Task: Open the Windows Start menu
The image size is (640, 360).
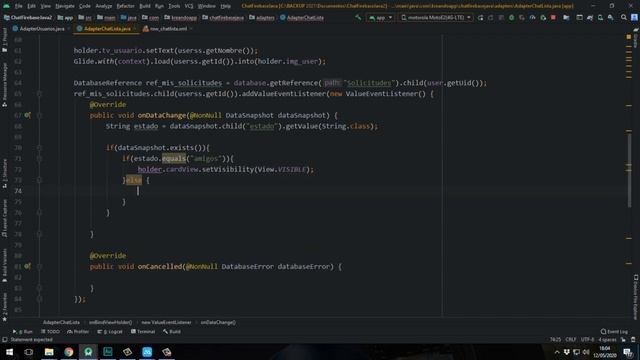Action: click(9, 352)
